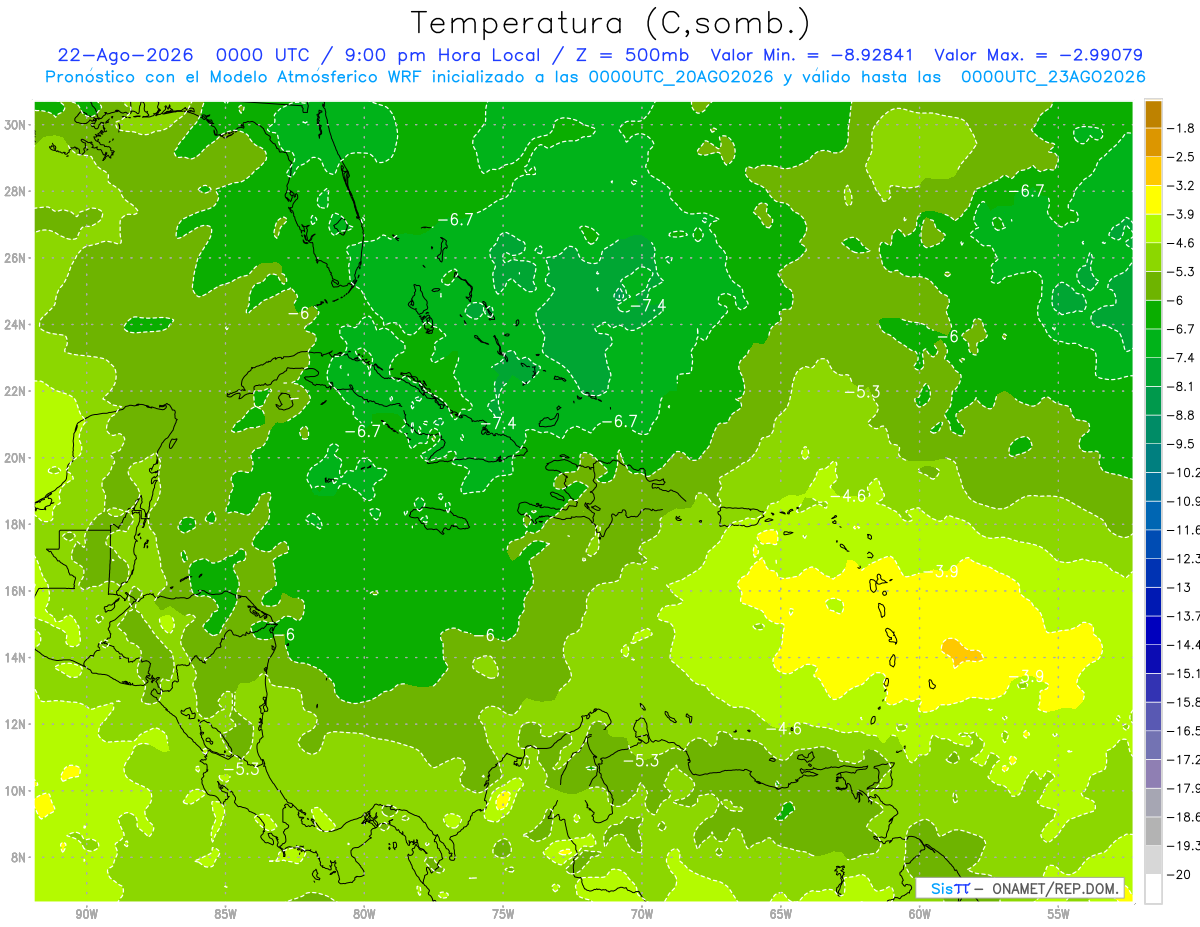The height and width of the screenshot is (927, 1200).
Task: Click the -13.7 value on the color legend
Action: 1183,615
